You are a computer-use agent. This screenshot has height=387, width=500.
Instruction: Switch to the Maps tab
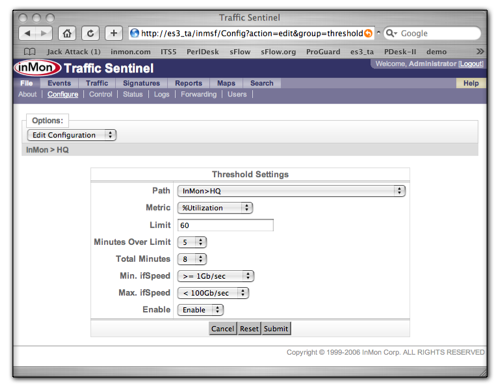pyautogui.click(x=226, y=83)
